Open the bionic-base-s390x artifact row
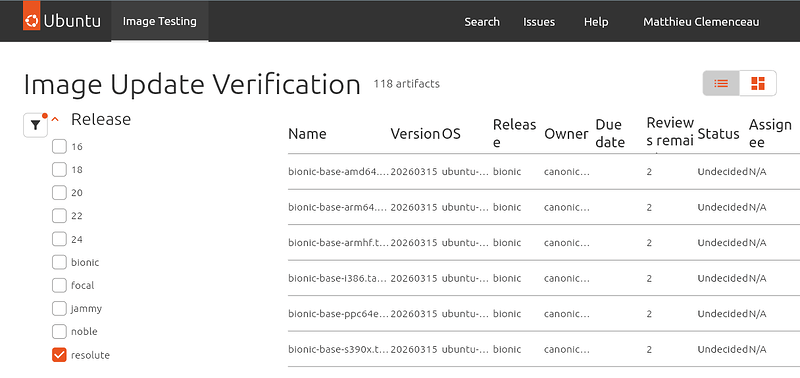 (544, 349)
